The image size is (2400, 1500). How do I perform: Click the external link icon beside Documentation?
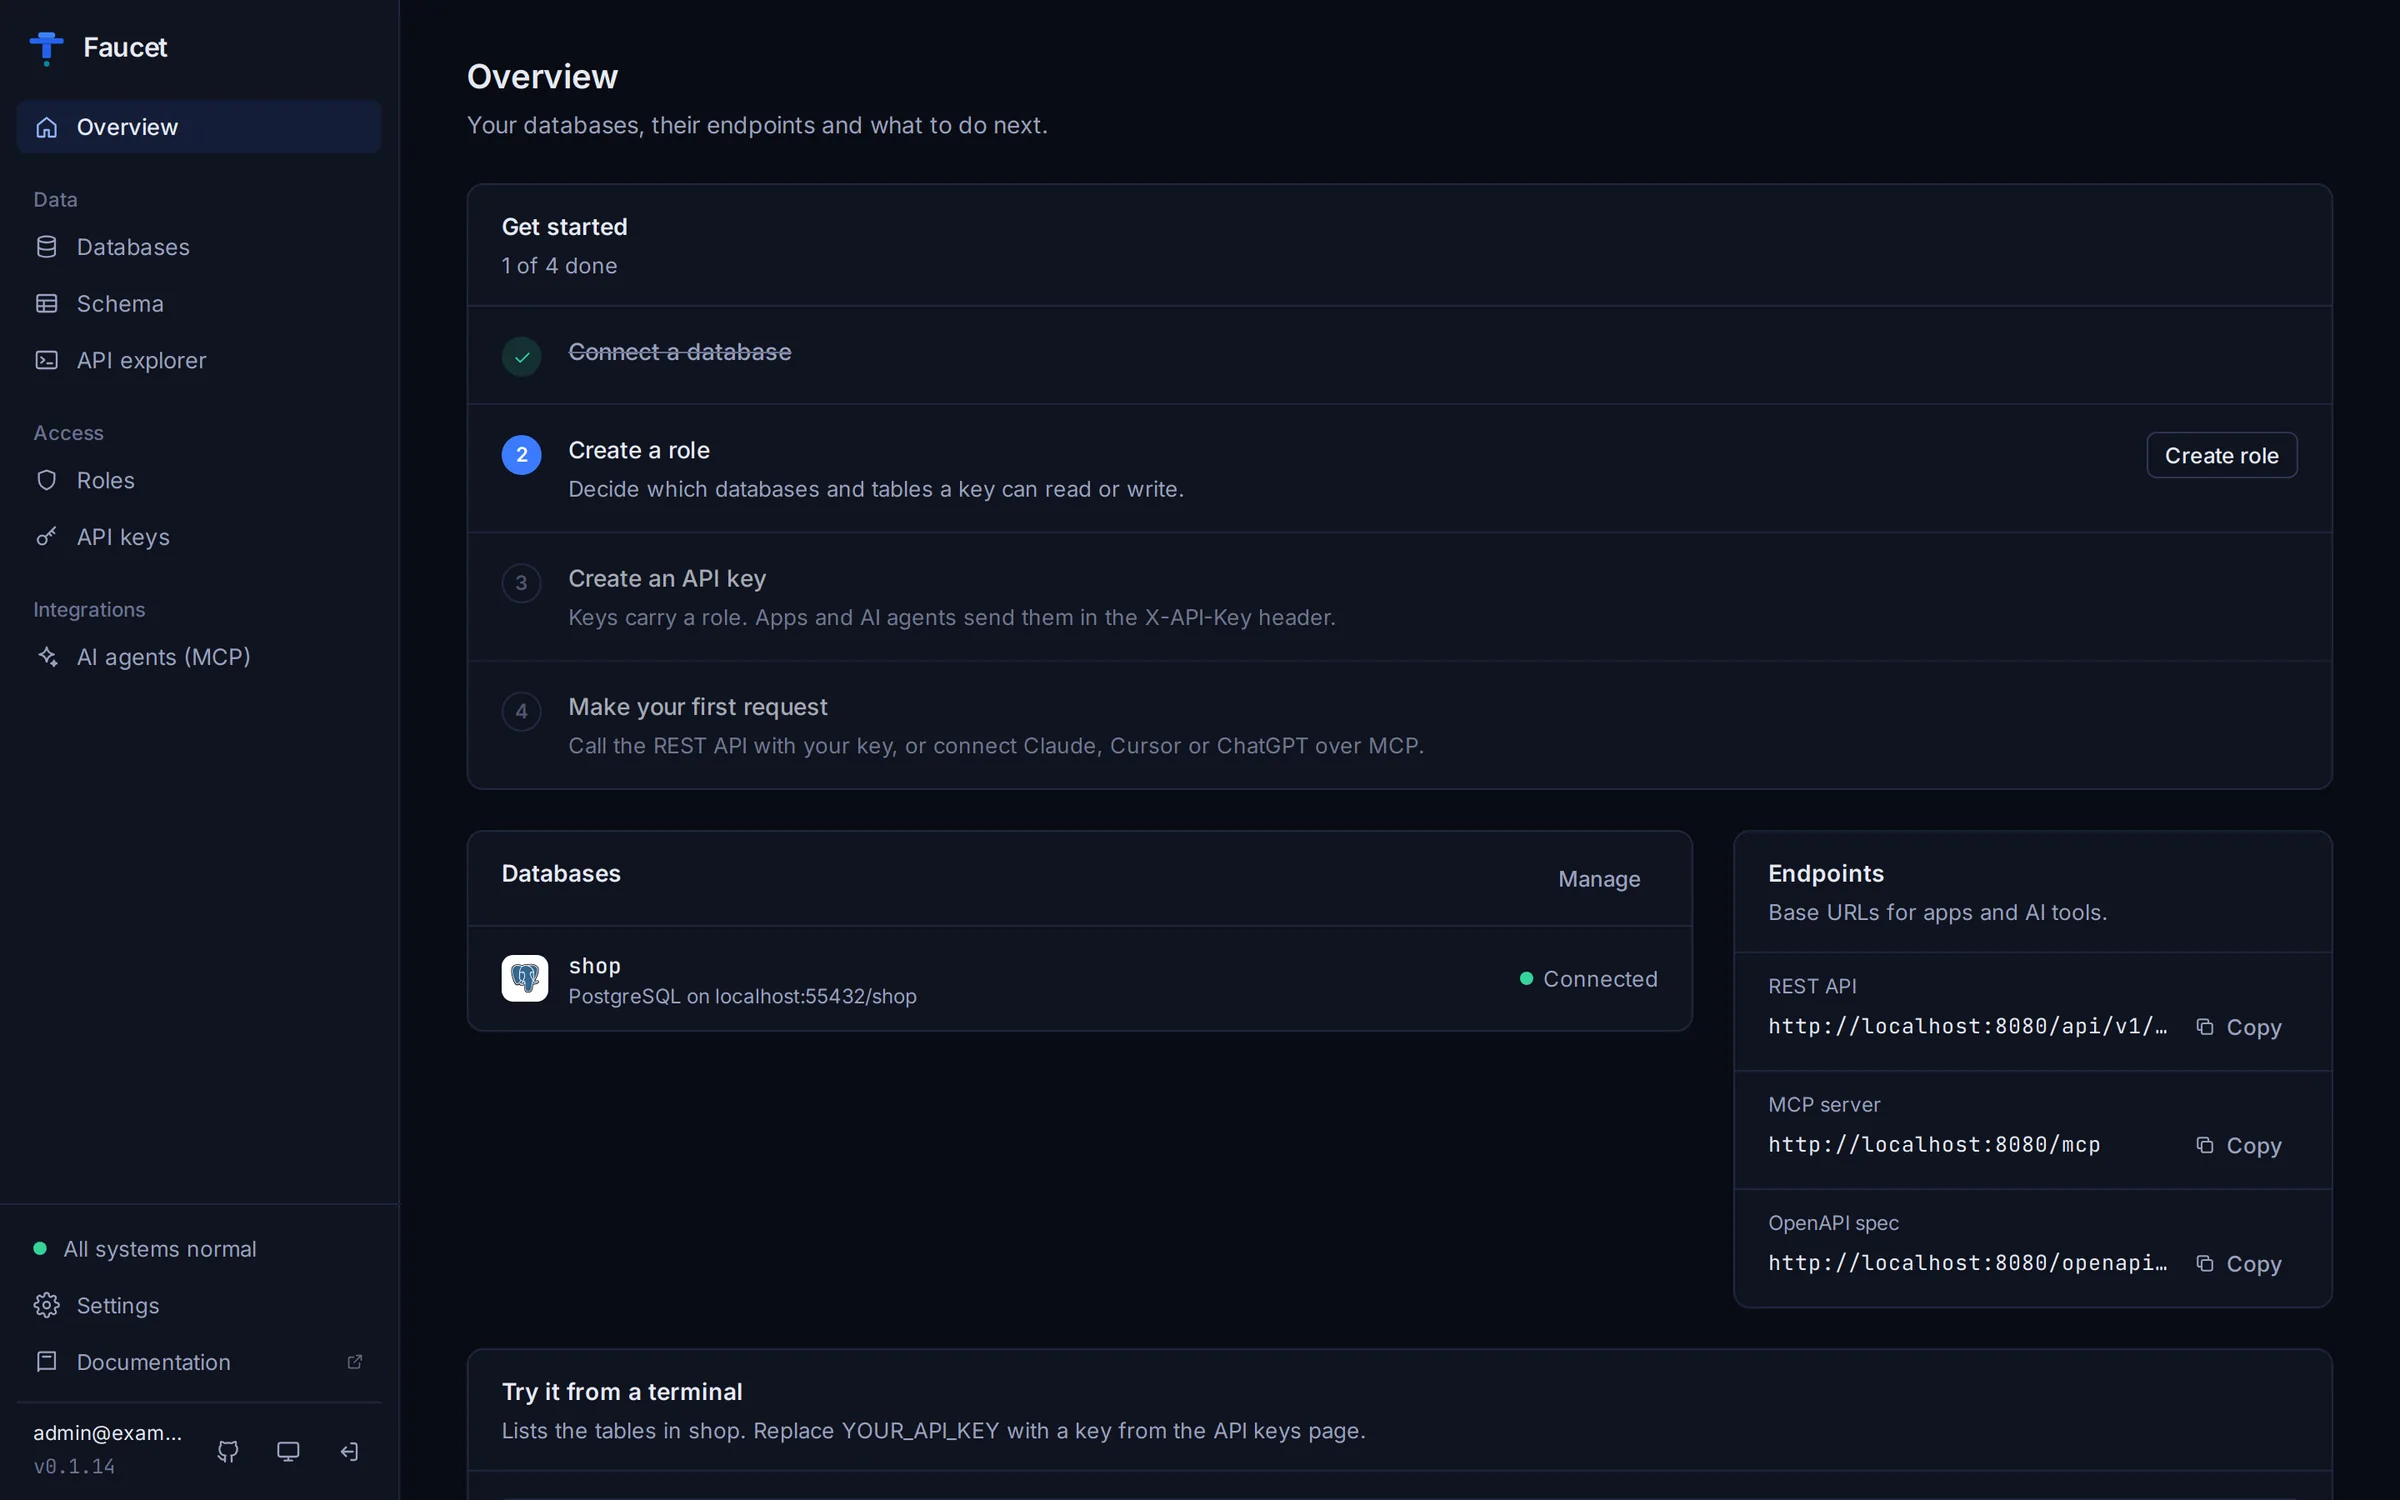tap(354, 1362)
